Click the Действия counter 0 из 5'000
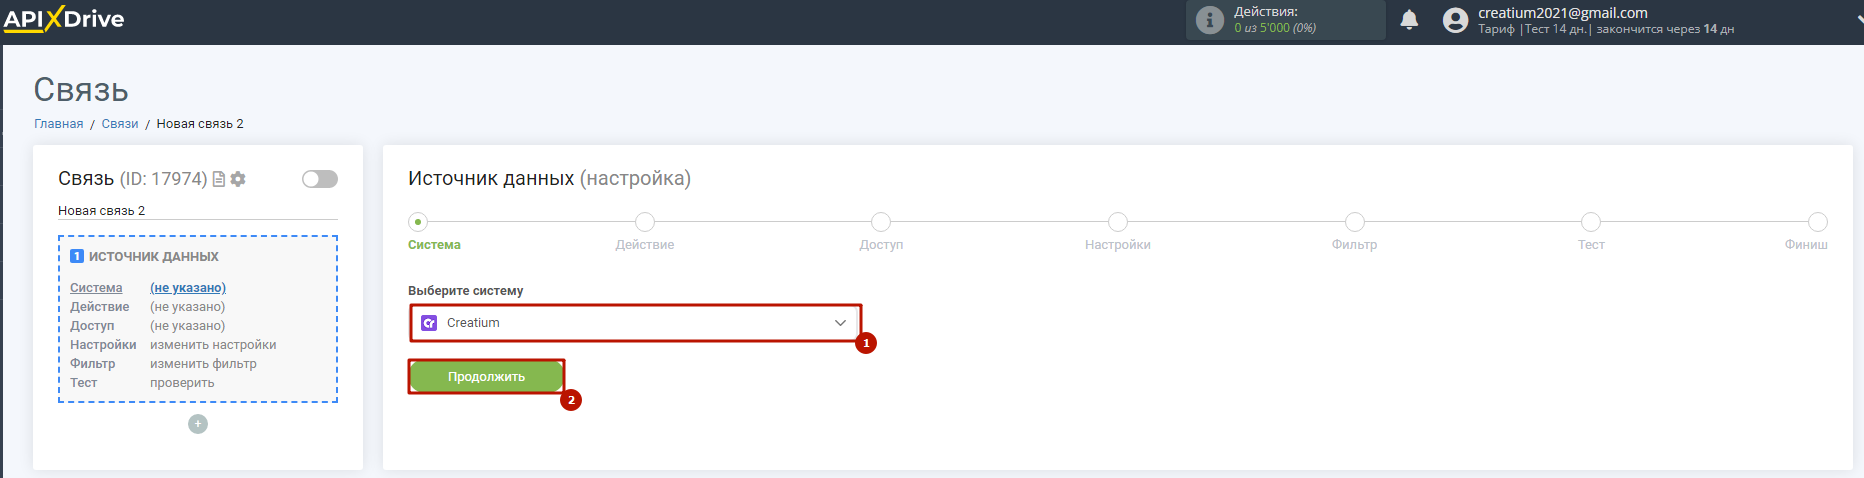Viewport: 1864px width, 478px height. pos(1275,28)
